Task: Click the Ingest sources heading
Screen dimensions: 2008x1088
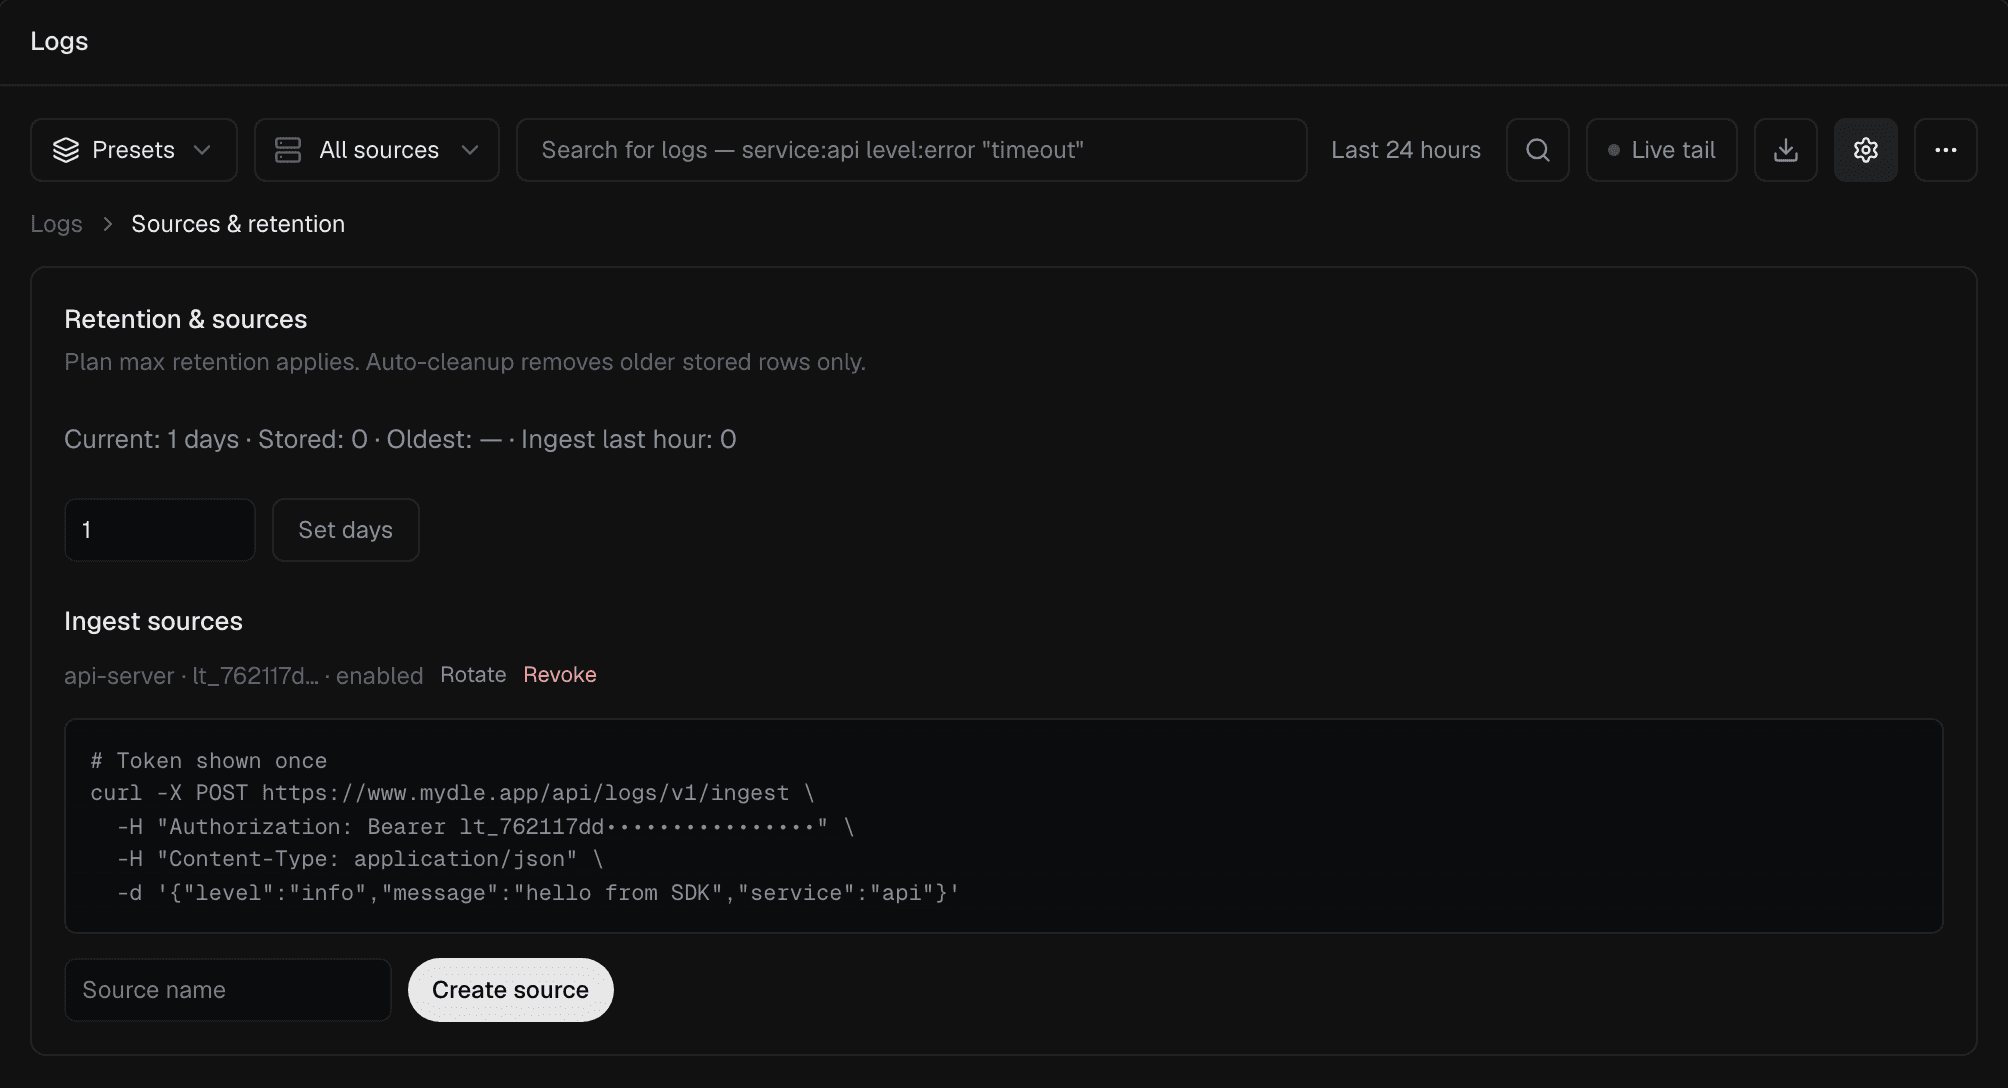Action: (153, 621)
